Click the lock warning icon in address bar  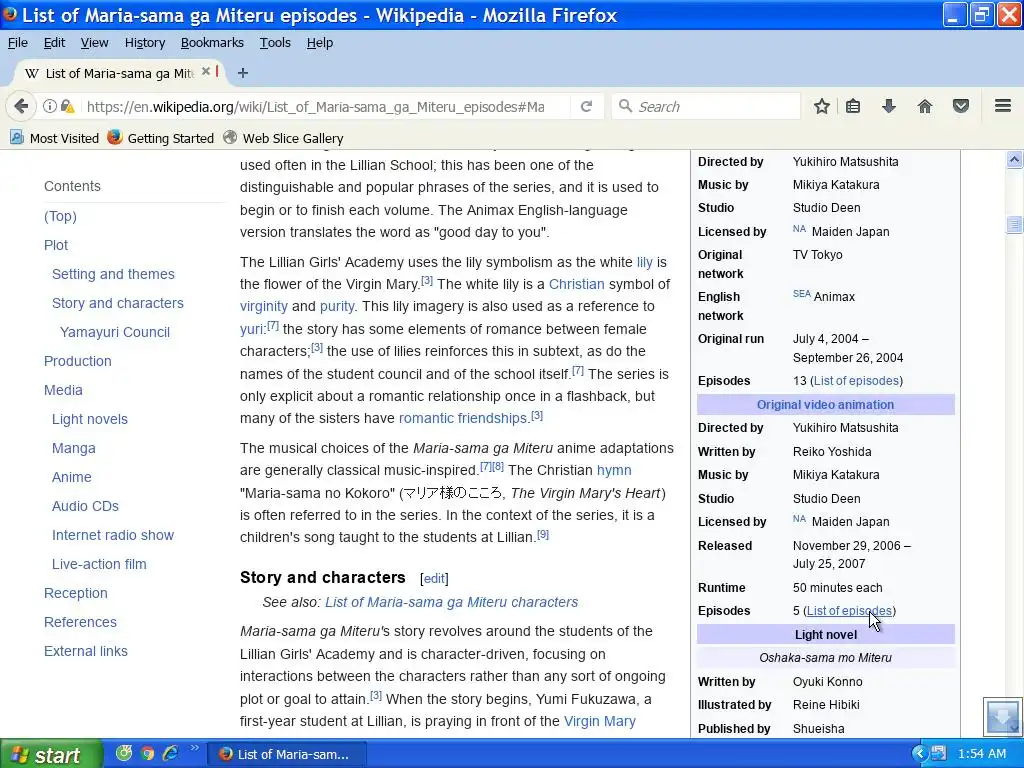67,106
